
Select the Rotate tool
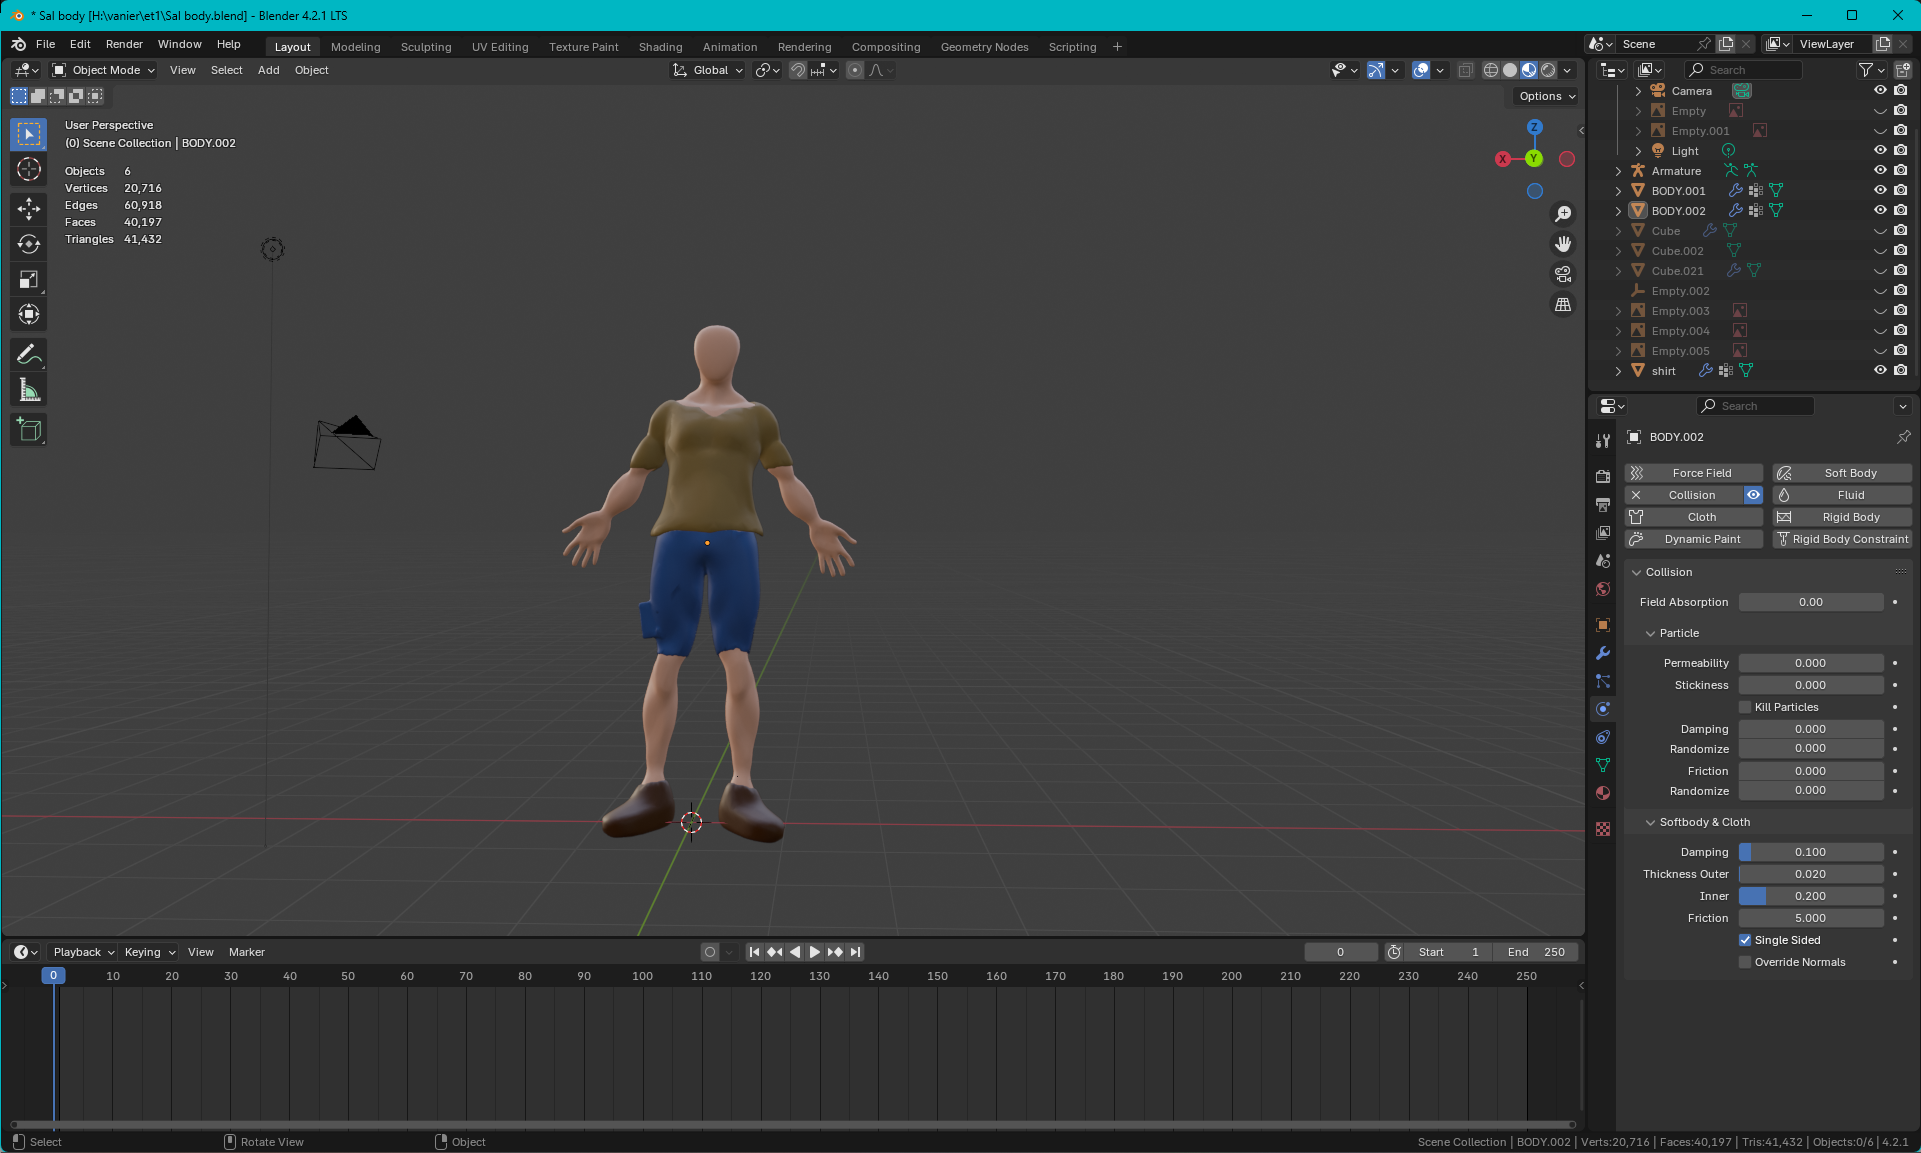pyautogui.click(x=29, y=244)
